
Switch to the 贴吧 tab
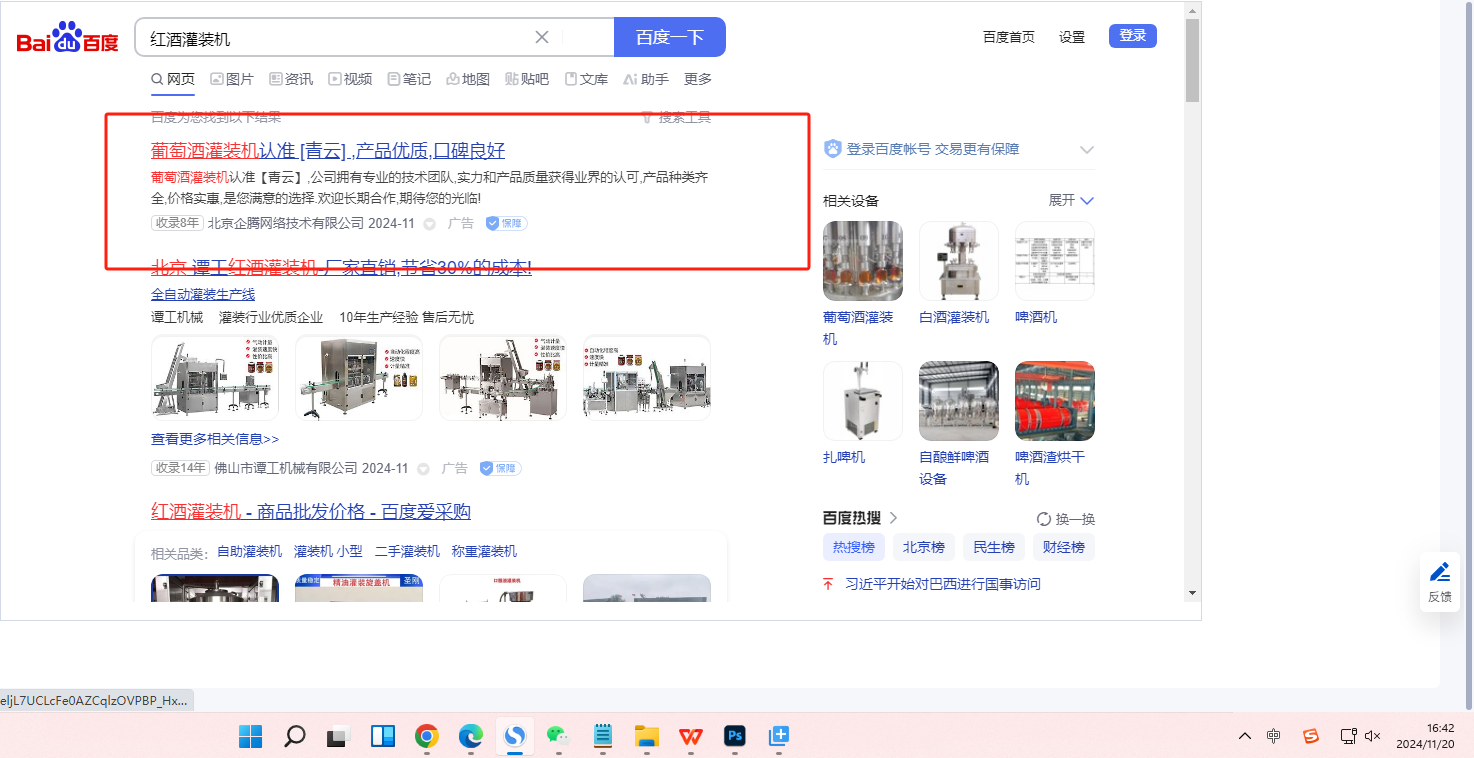click(x=527, y=79)
